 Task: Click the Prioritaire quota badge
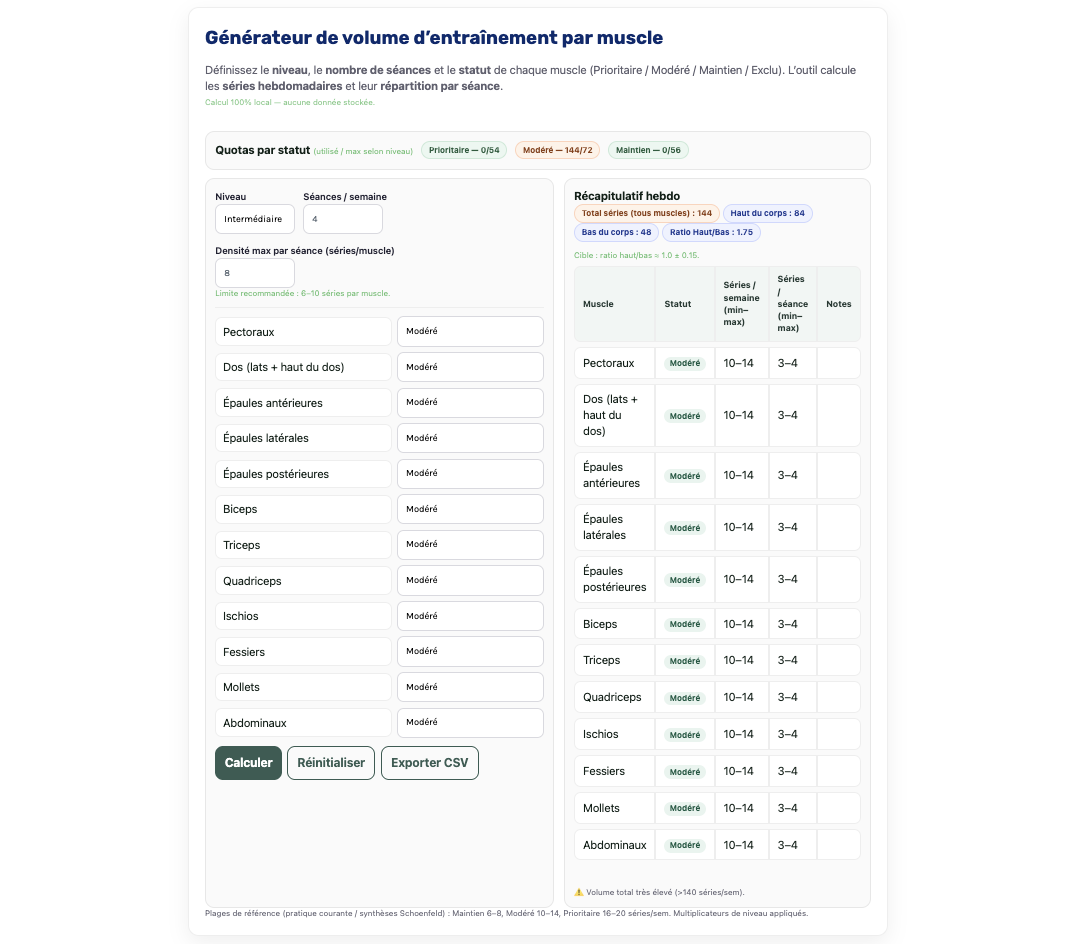(x=464, y=150)
